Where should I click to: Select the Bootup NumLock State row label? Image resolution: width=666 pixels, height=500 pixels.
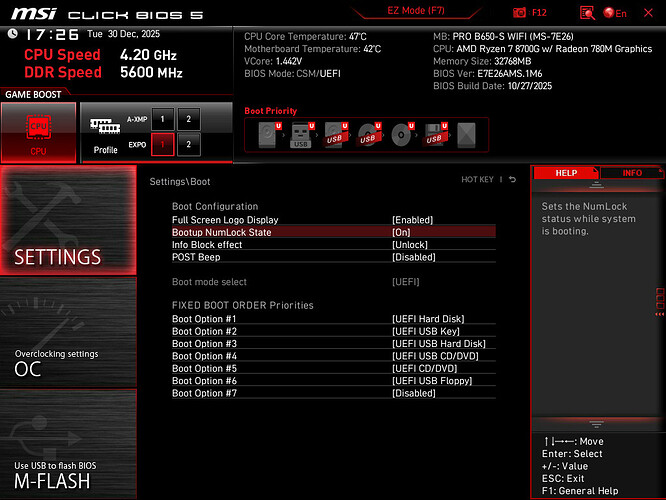tap(221, 232)
